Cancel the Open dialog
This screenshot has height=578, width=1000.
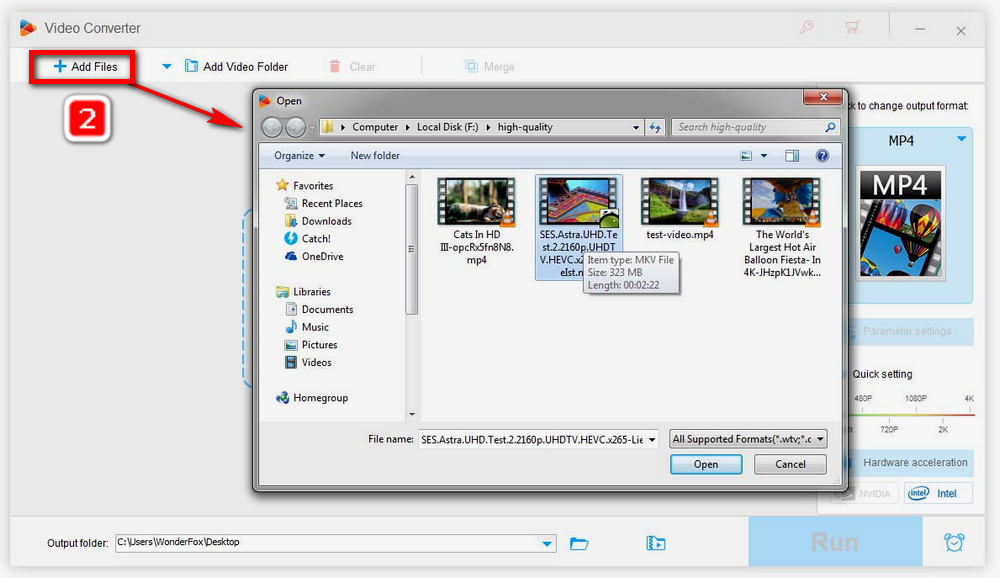click(x=790, y=464)
